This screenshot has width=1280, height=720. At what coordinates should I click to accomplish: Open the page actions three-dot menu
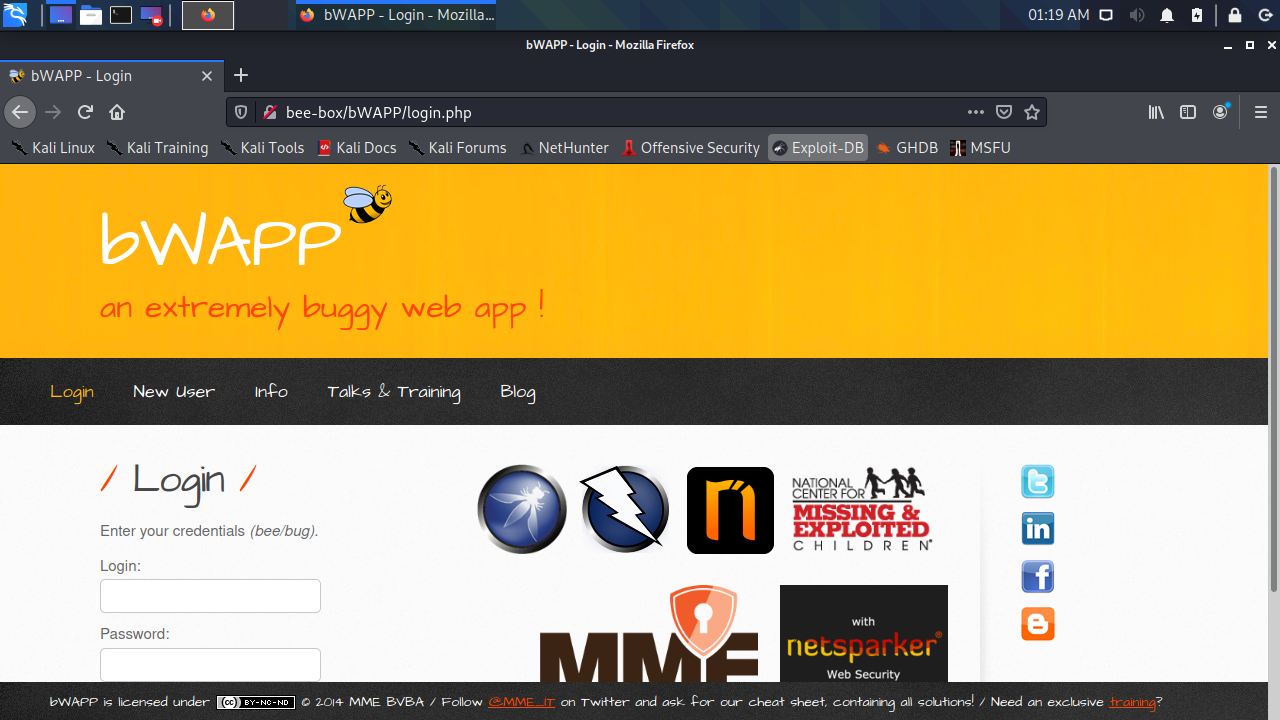[x=976, y=112]
